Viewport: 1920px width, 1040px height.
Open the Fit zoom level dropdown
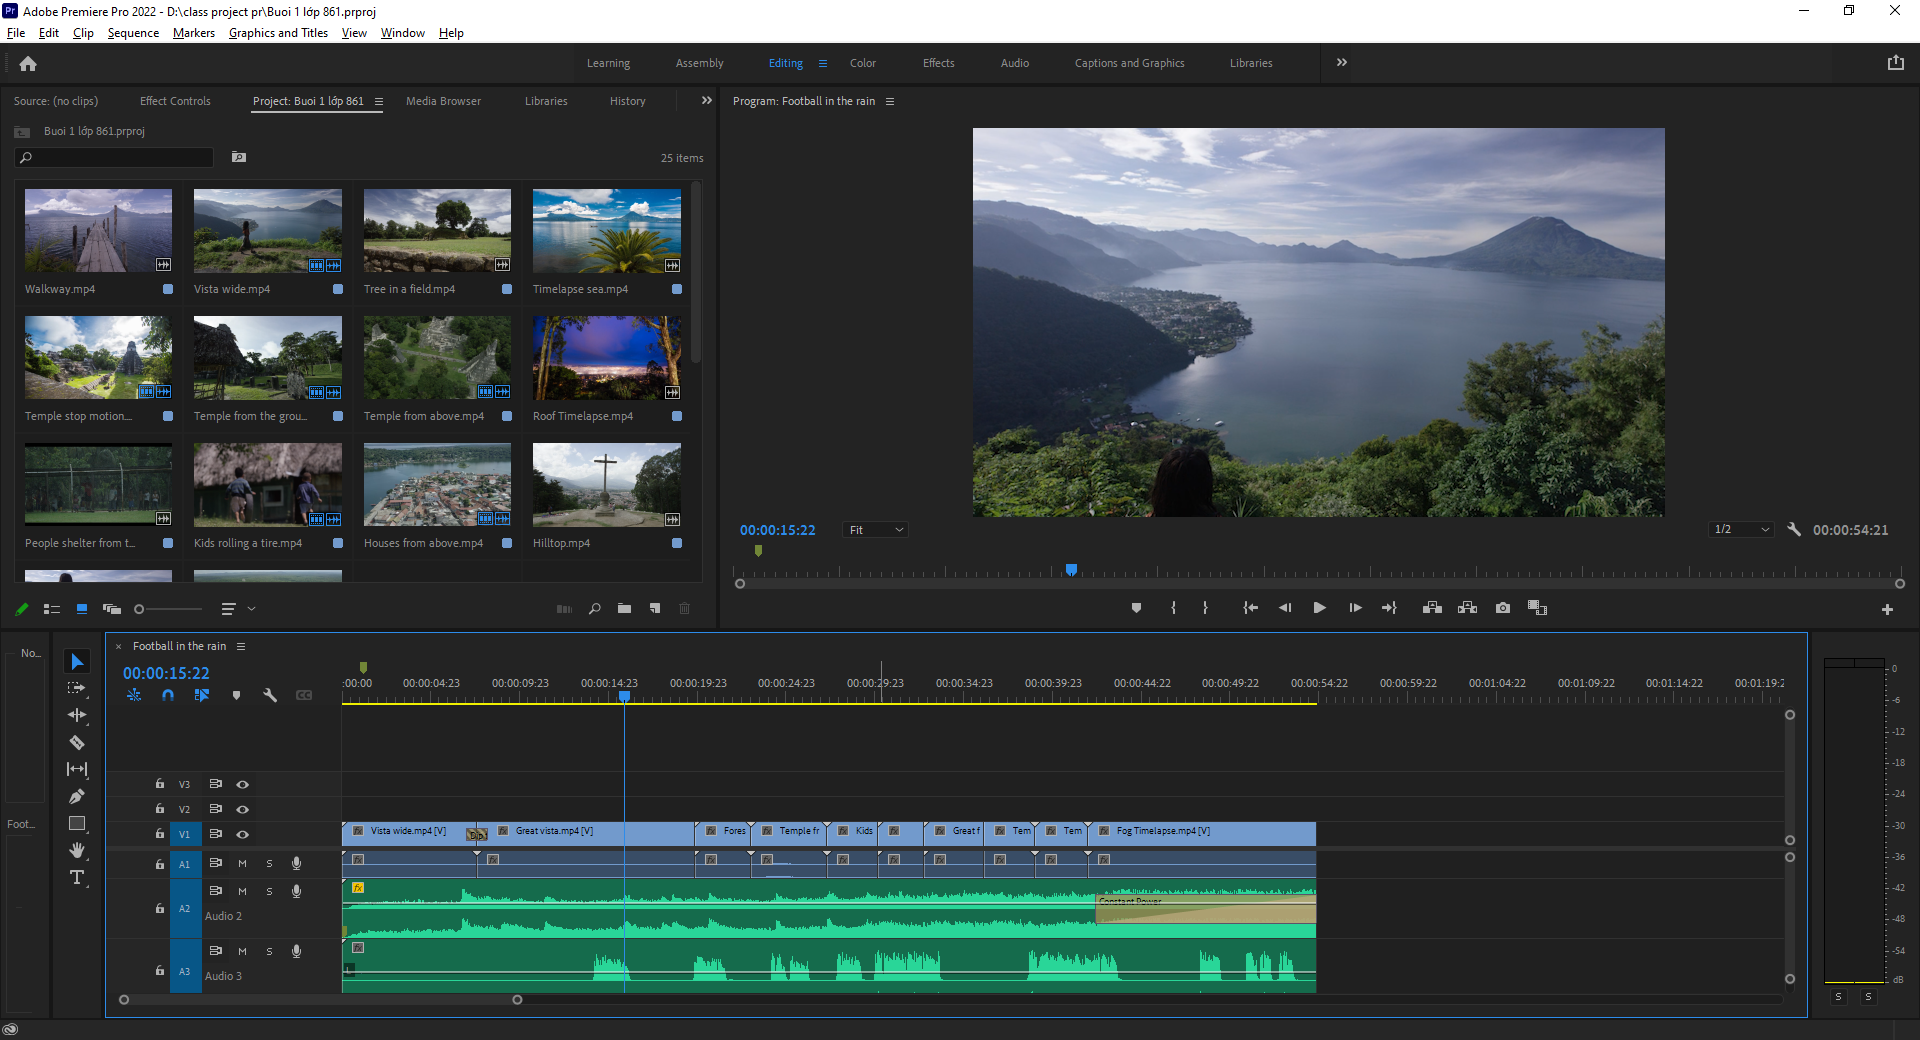coord(875,530)
